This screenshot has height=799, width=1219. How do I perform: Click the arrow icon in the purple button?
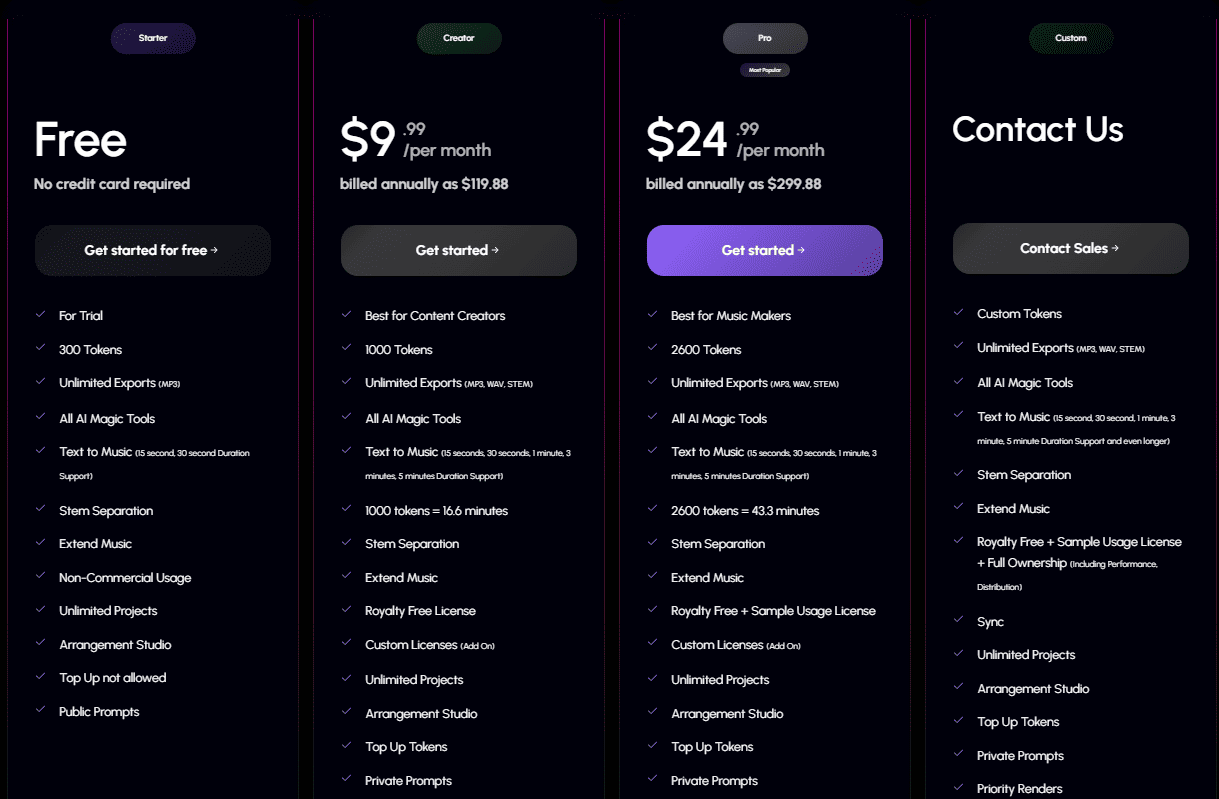pos(803,249)
